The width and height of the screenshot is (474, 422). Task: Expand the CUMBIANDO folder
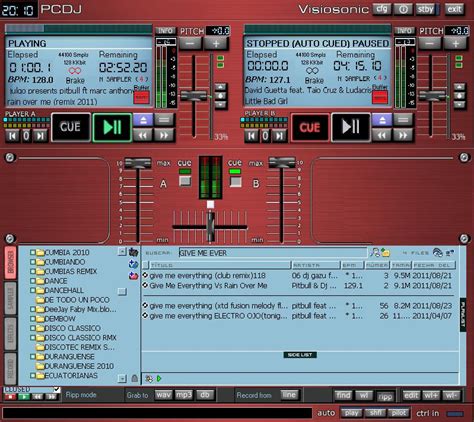coord(33,262)
